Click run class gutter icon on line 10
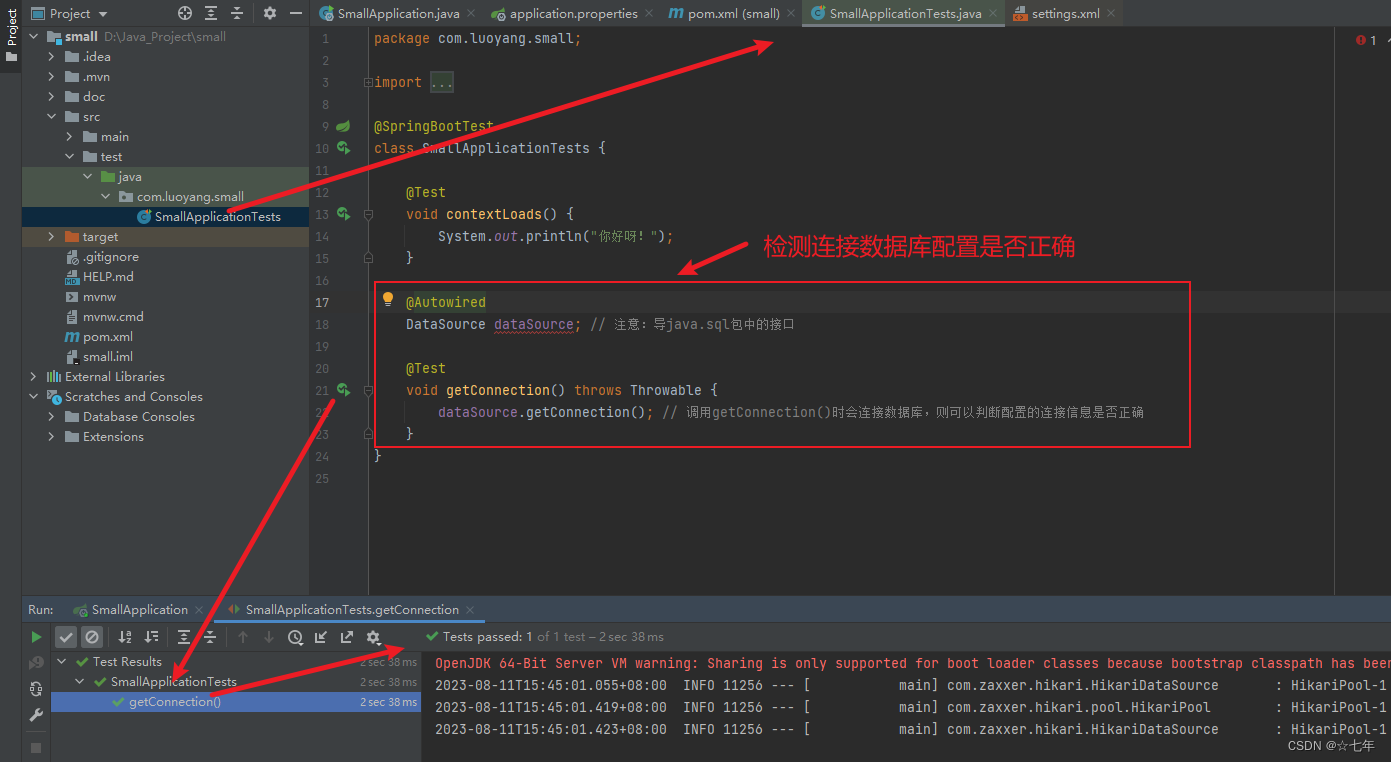This screenshot has width=1391, height=762. coord(343,148)
